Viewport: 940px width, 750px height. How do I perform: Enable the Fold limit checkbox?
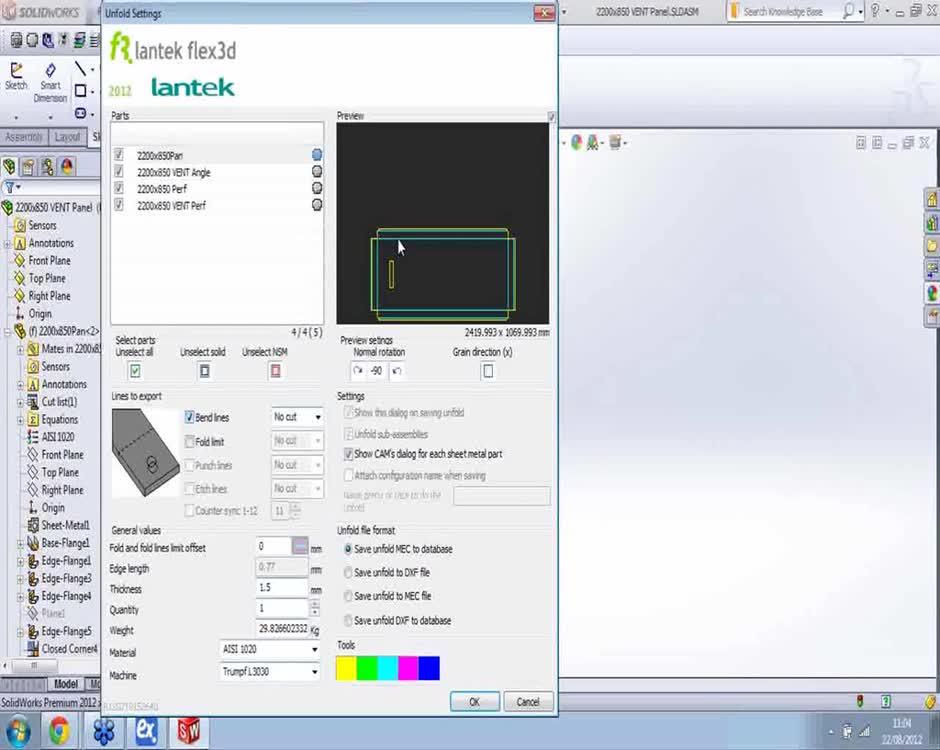pyautogui.click(x=189, y=441)
